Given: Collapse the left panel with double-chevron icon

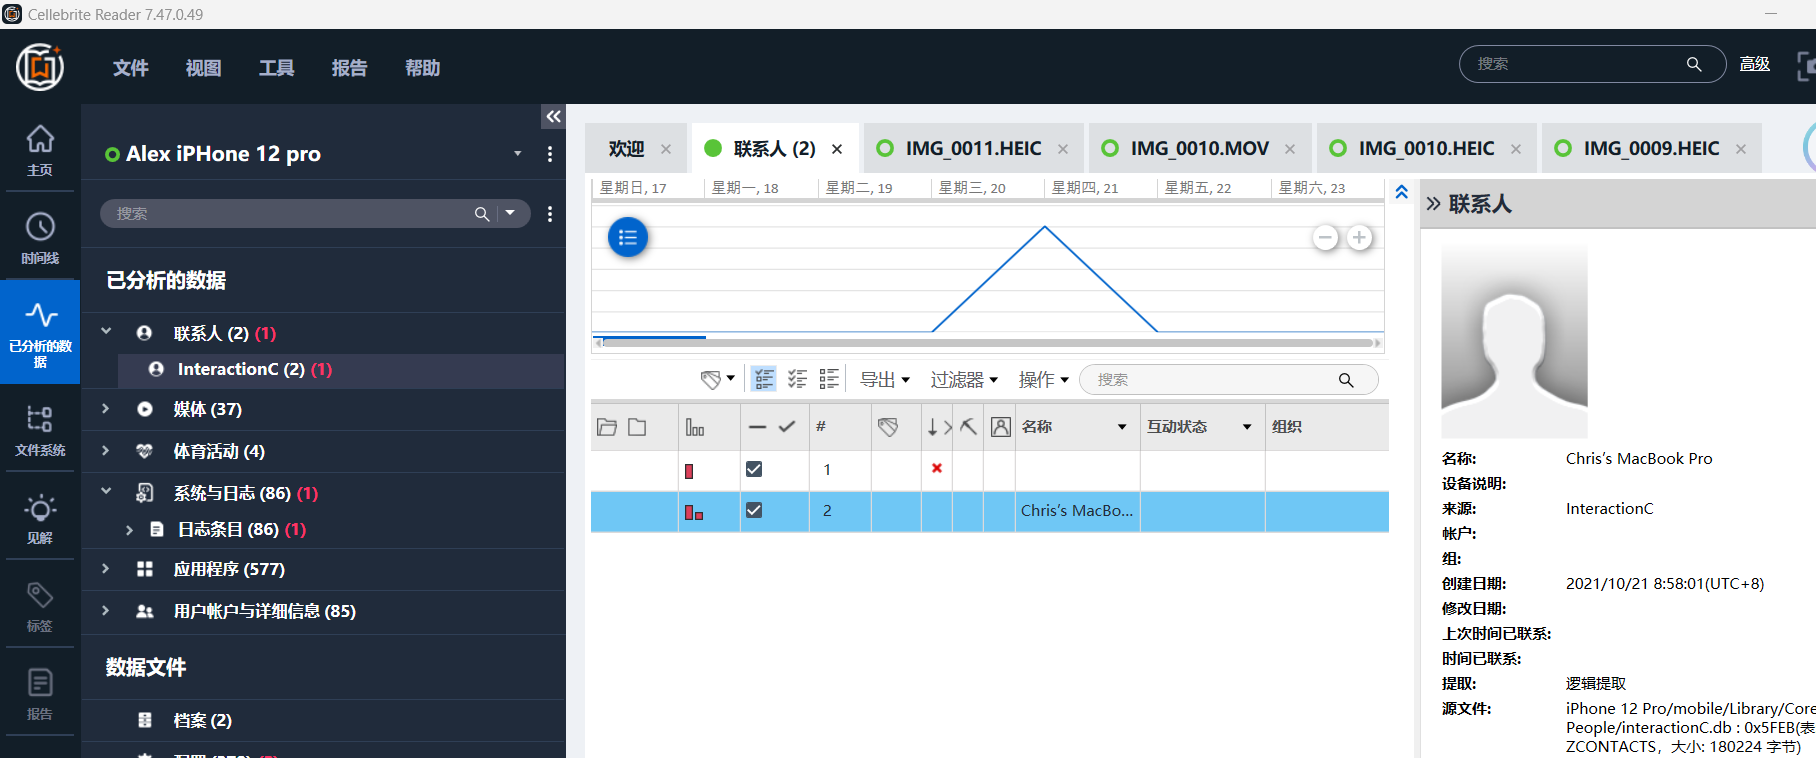Looking at the screenshot, I should pyautogui.click(x=553, y=117).
